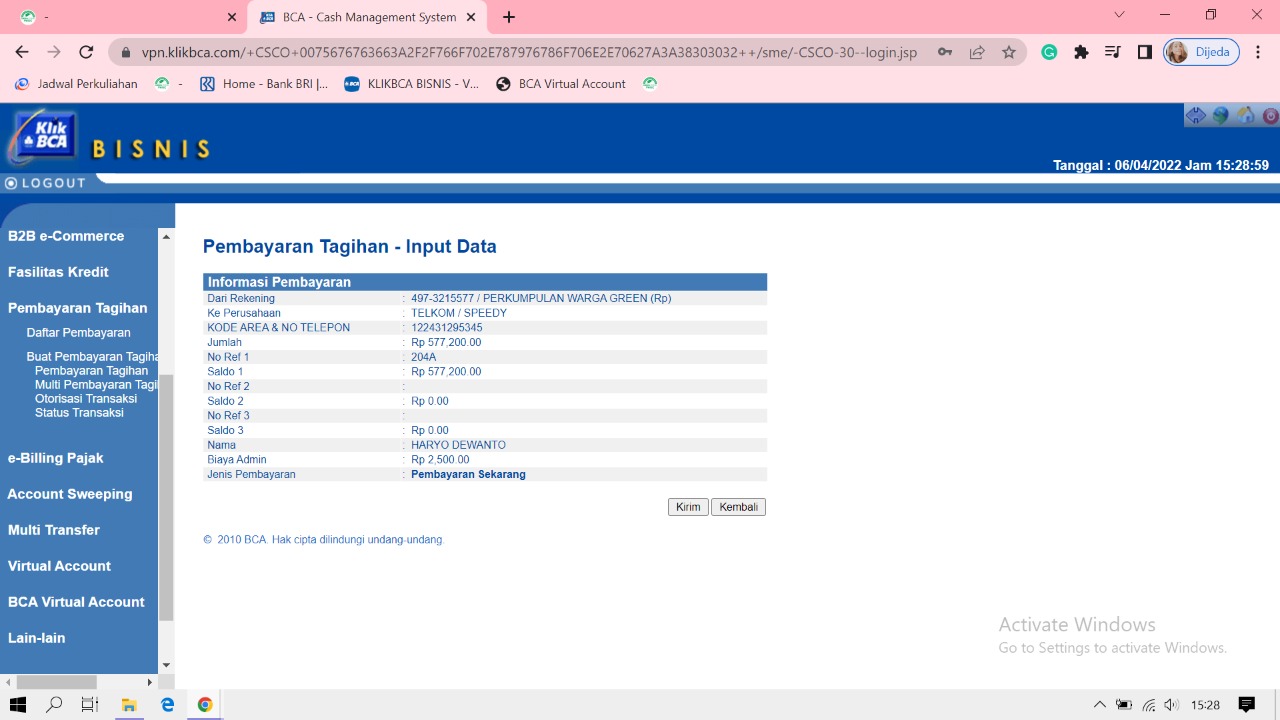Bookmark this page with star icon

[x=1009, y=52]
